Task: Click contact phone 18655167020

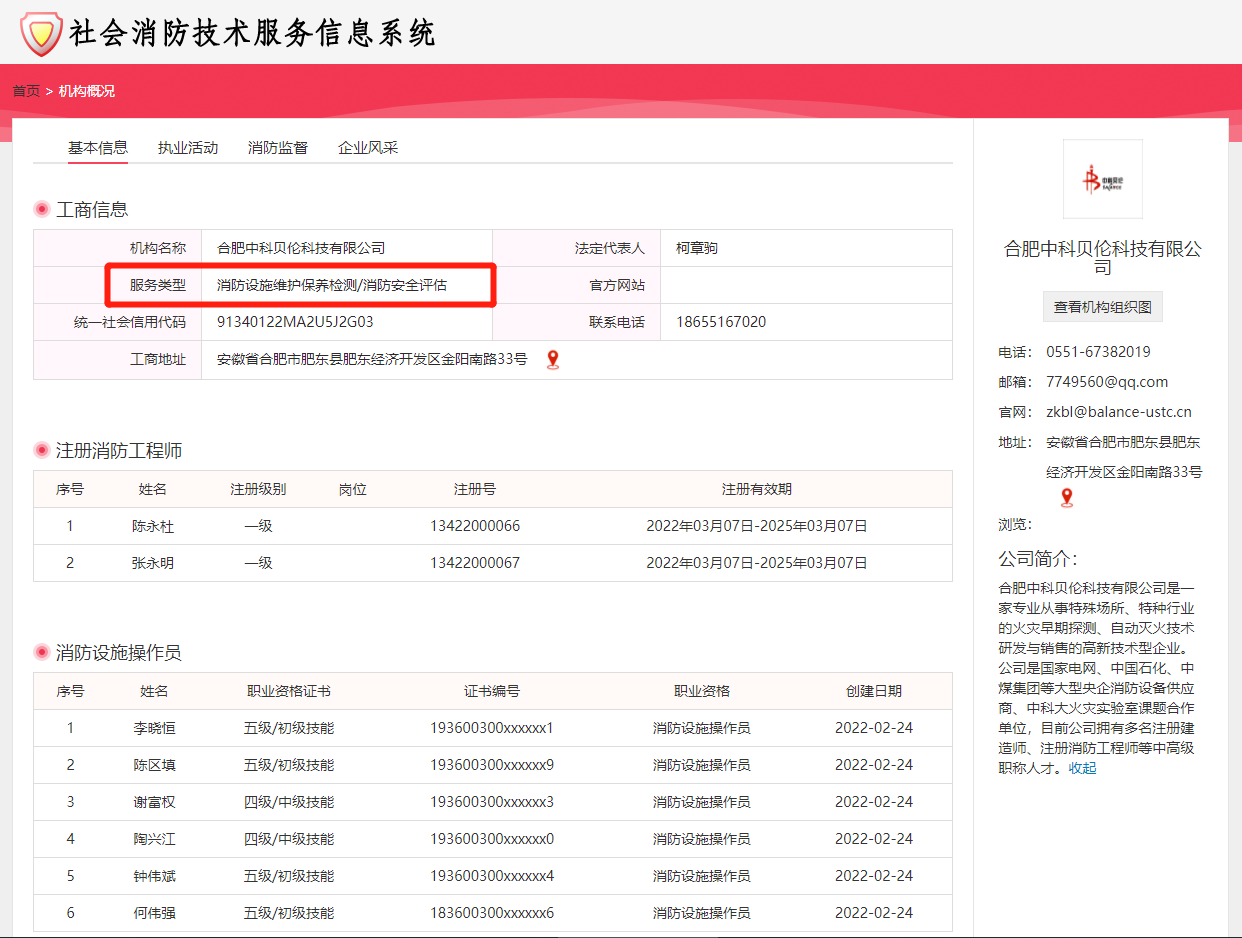Action: (721, 322)
